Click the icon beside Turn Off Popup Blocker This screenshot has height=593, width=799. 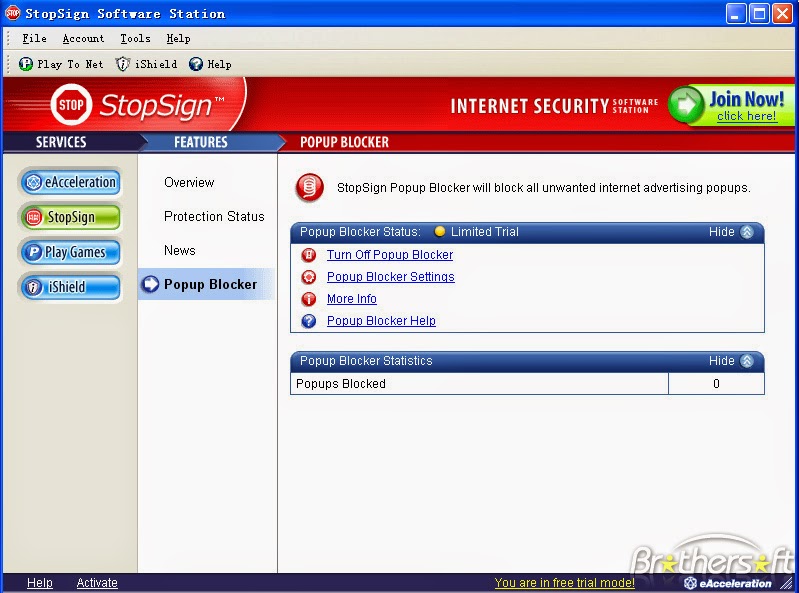pos(309,255)
